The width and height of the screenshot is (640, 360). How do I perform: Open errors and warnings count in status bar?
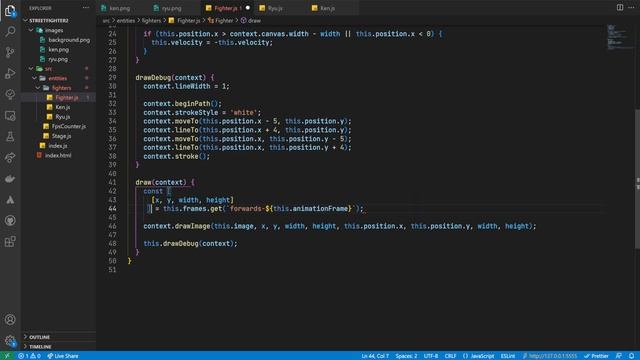click(x=29, y=356)
